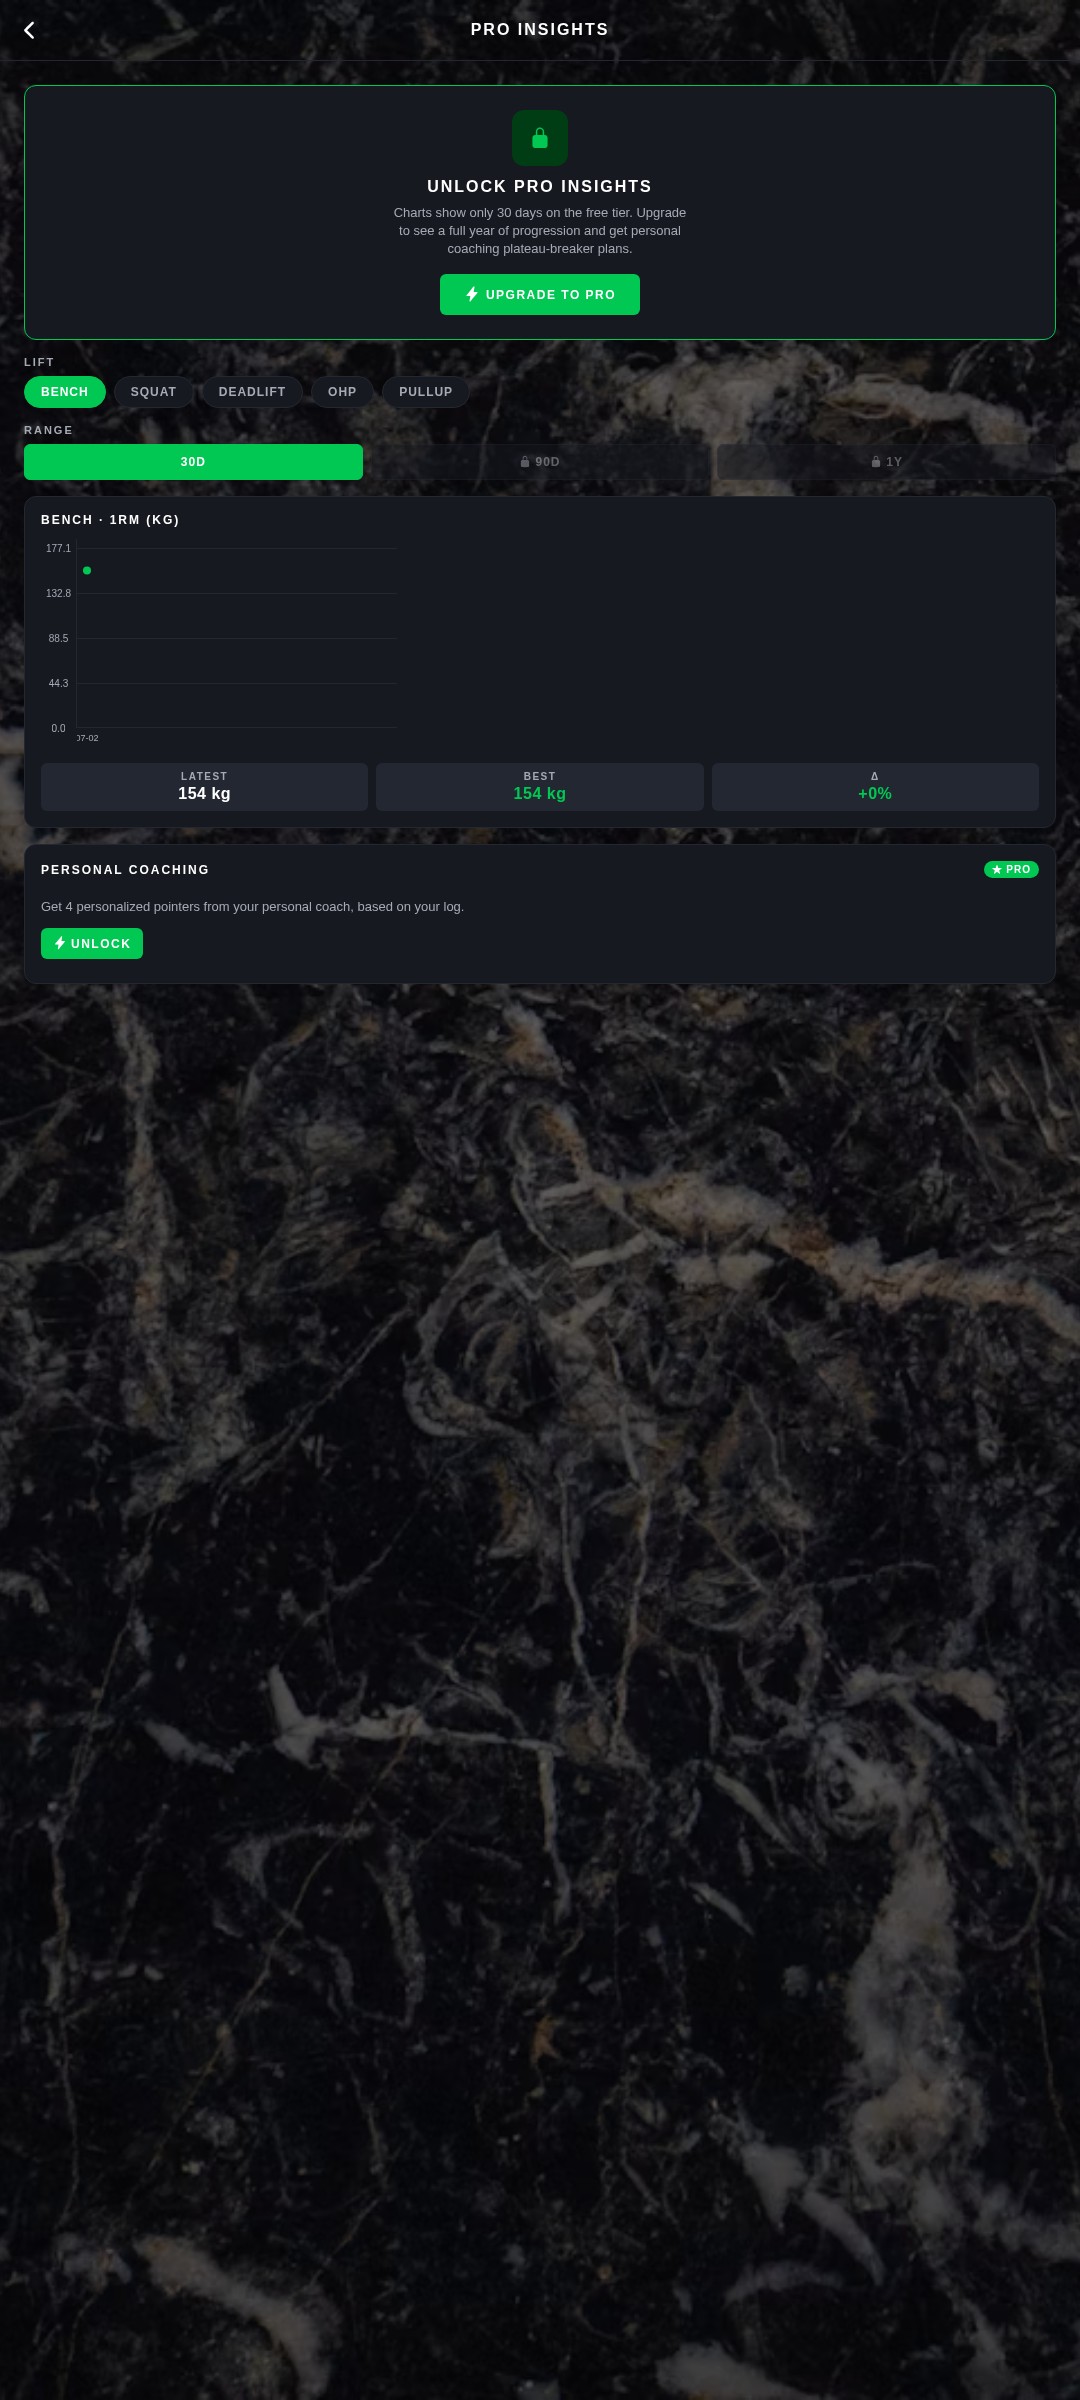Viewport: 1080px width, 2400px height.
Task: Switch lift to Pullup
Action: pyautogui.click(x=426, y=392)
